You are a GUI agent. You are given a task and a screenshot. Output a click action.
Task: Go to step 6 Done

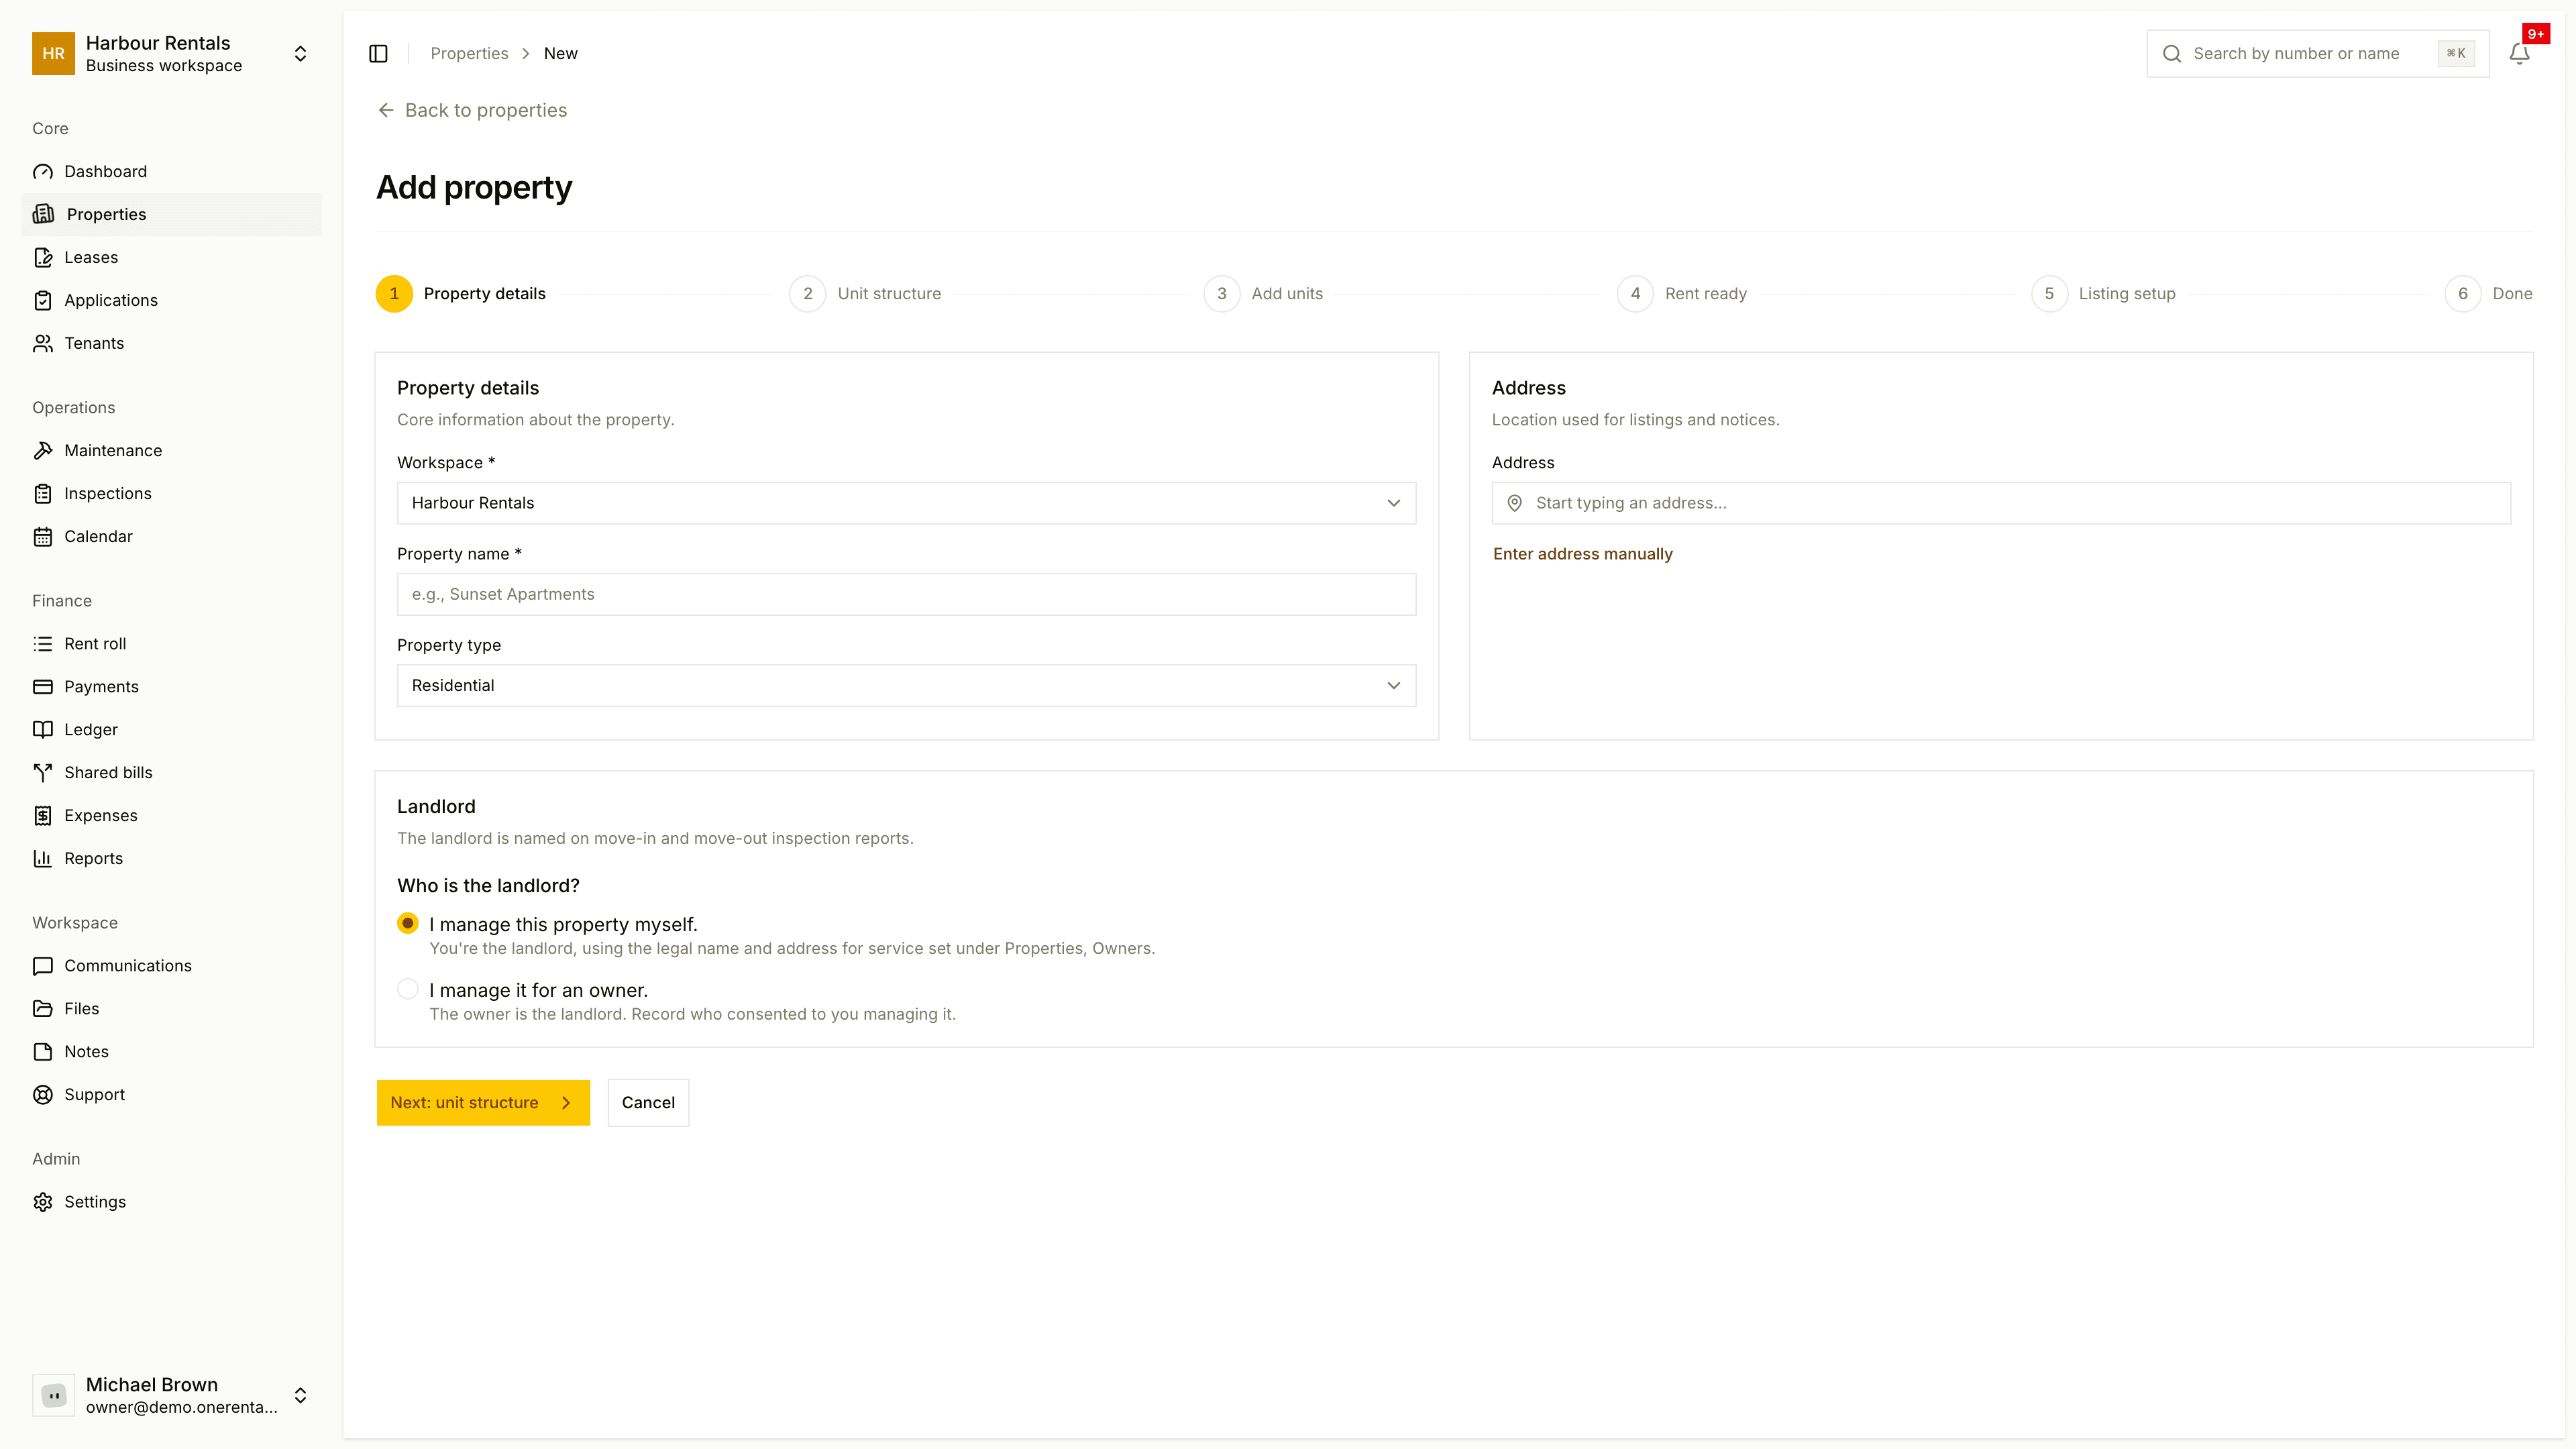tap(2488, 294)
